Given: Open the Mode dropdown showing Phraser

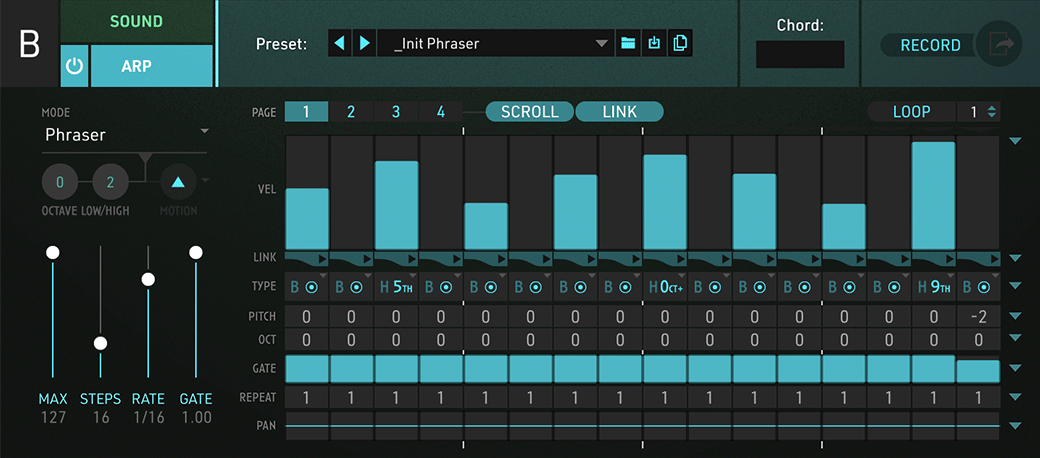Looking at the screenshot, I should 125,133.
